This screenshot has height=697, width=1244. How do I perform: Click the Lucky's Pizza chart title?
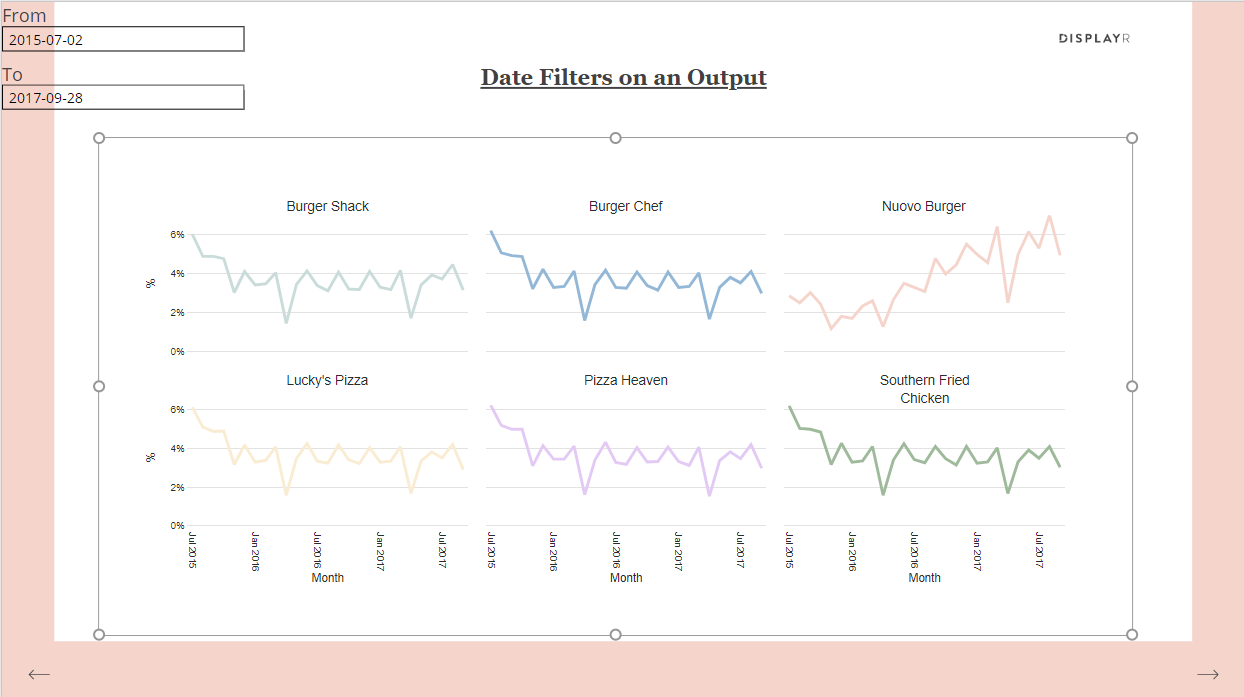pos(327,380)
